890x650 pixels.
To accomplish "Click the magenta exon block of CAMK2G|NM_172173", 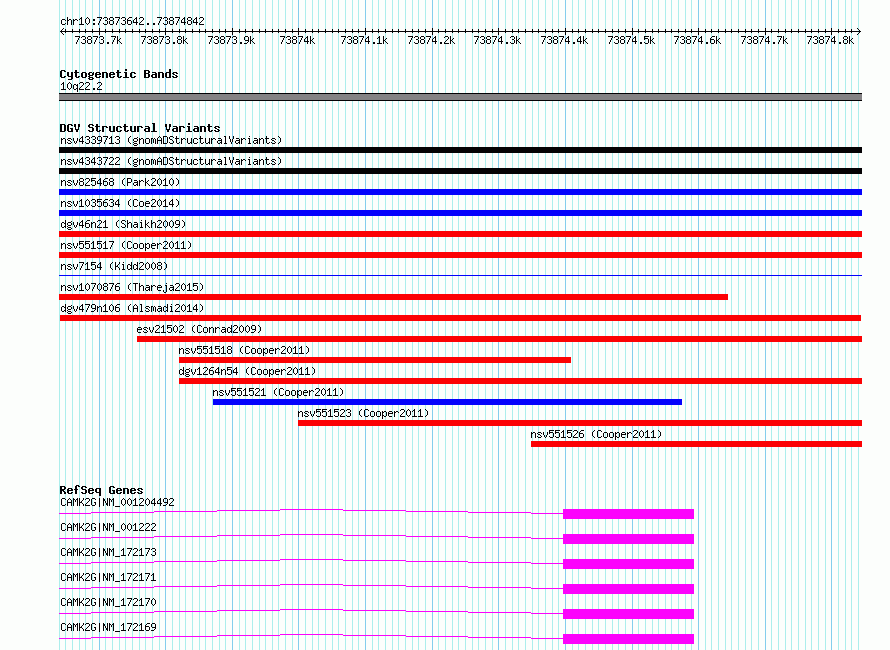I will 628,564.
